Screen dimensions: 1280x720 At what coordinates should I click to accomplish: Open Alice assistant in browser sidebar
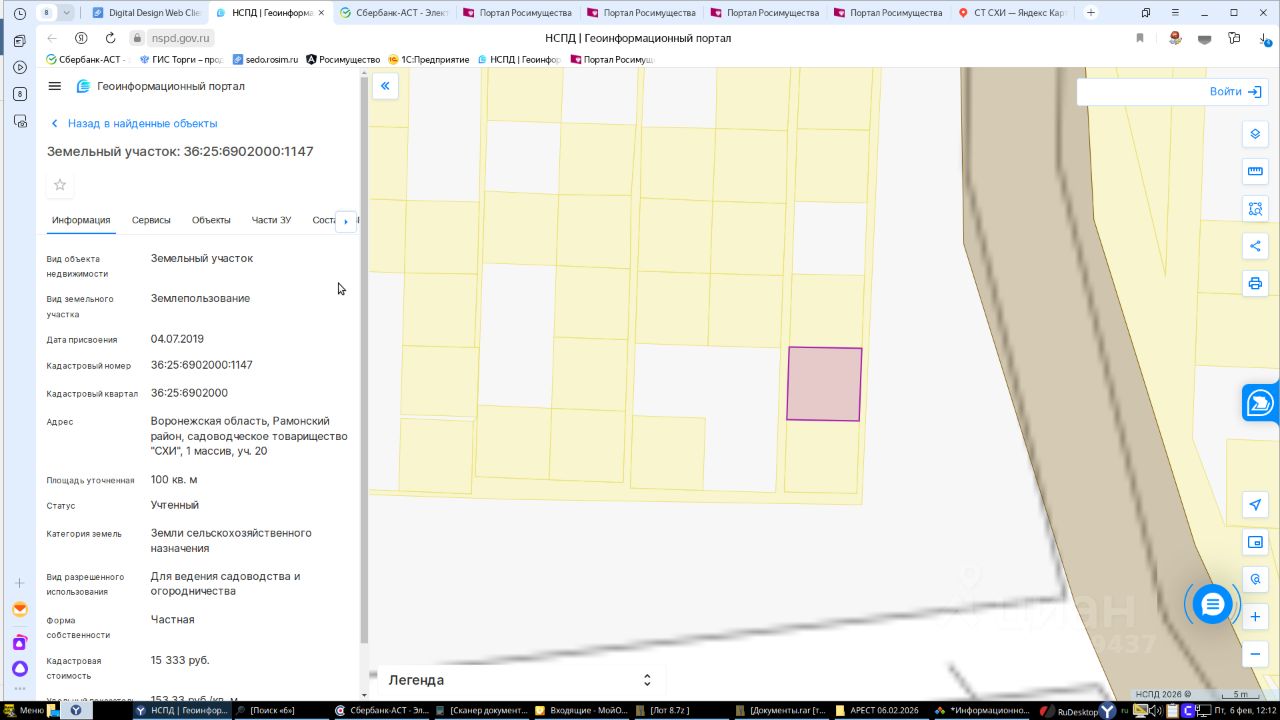coord(20,668)
